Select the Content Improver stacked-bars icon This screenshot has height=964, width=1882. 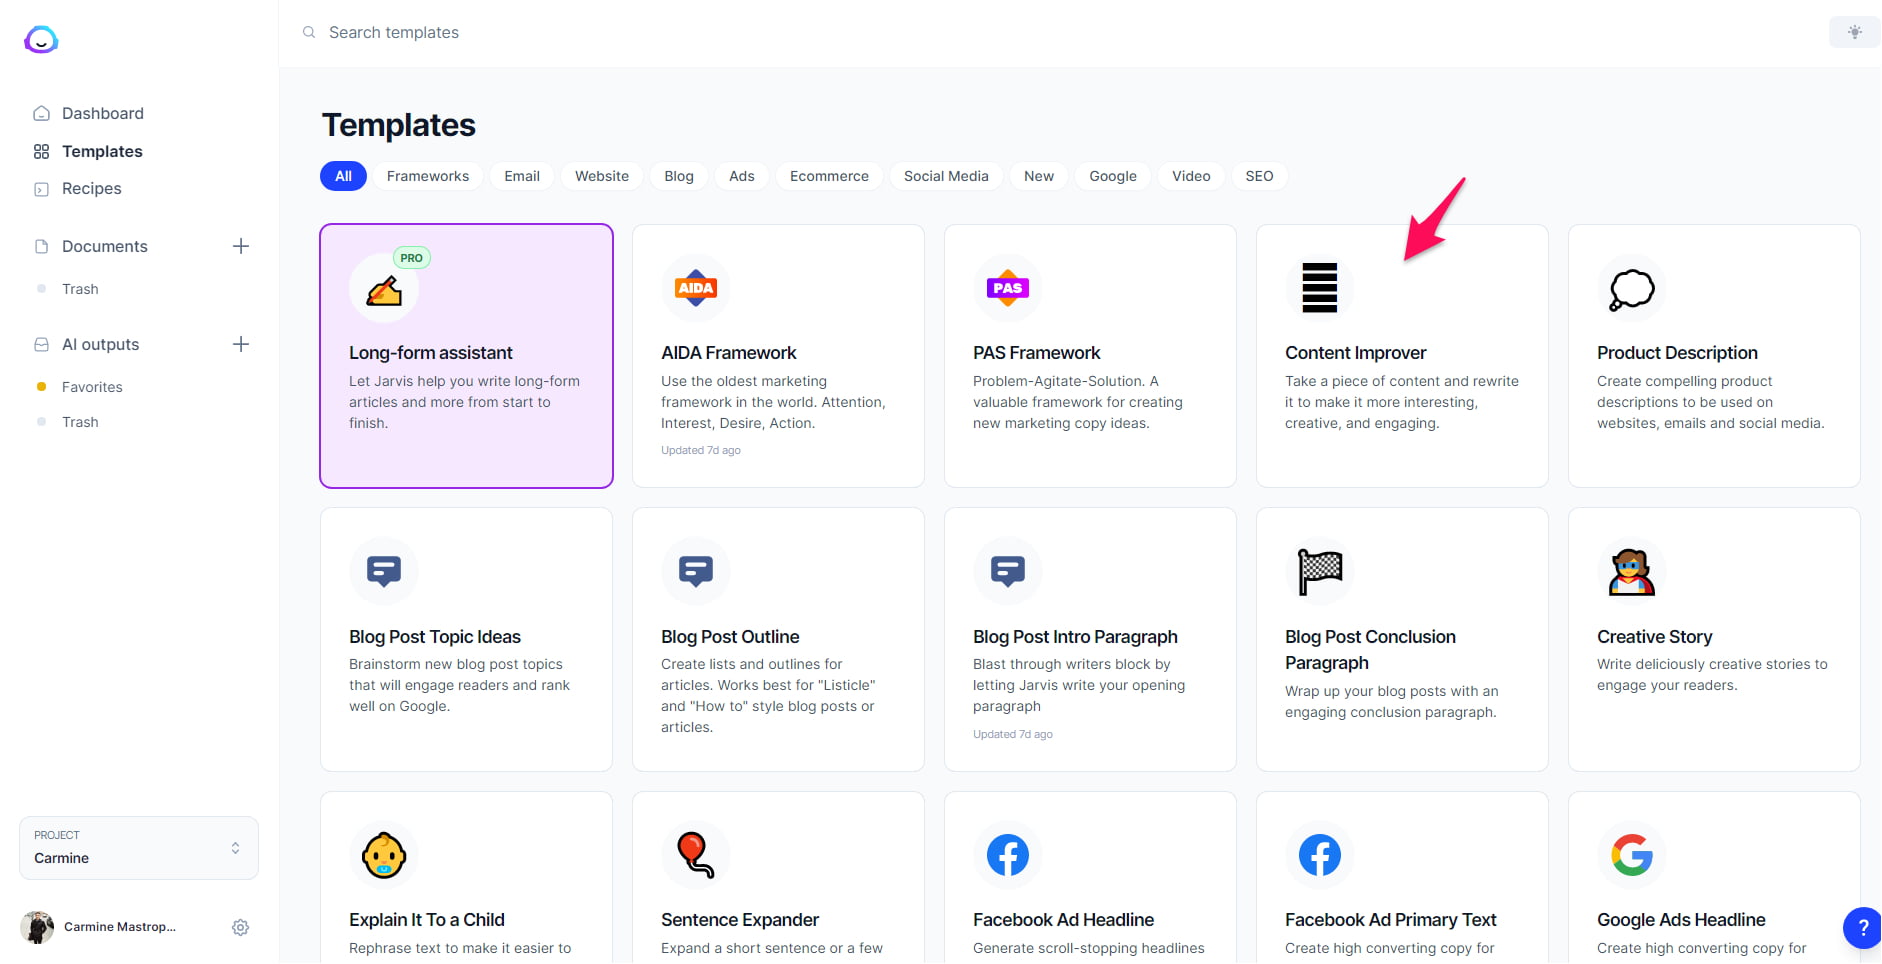pos(1320,288)
